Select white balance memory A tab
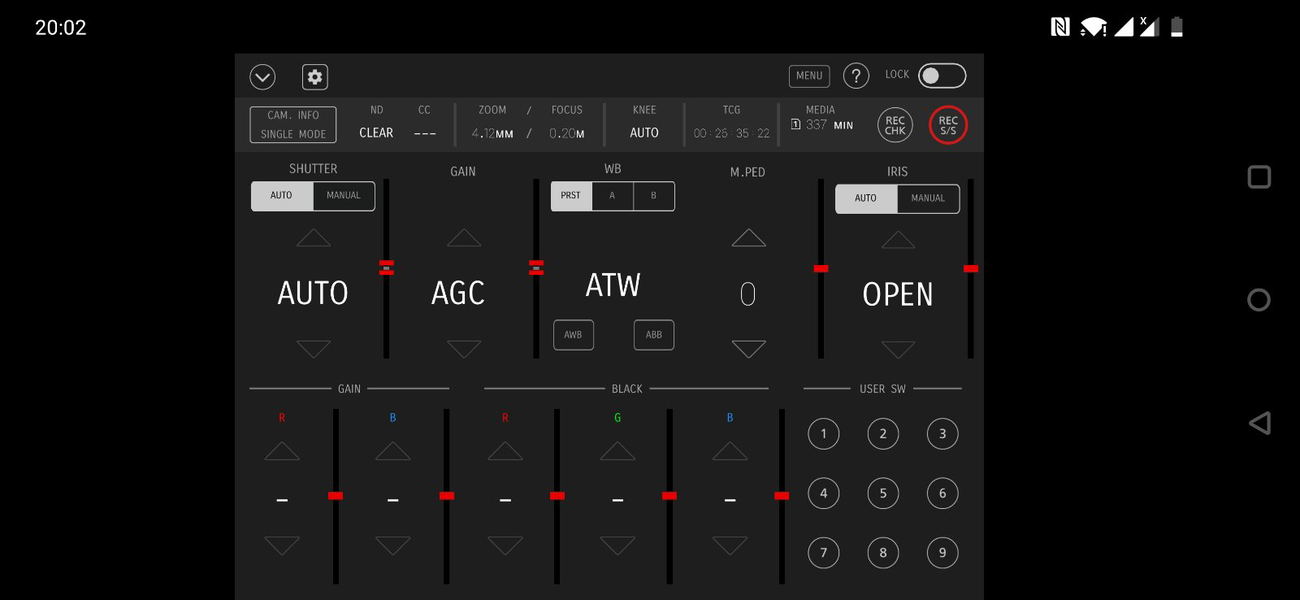1300x600 pixels. (x=612, y=196)
